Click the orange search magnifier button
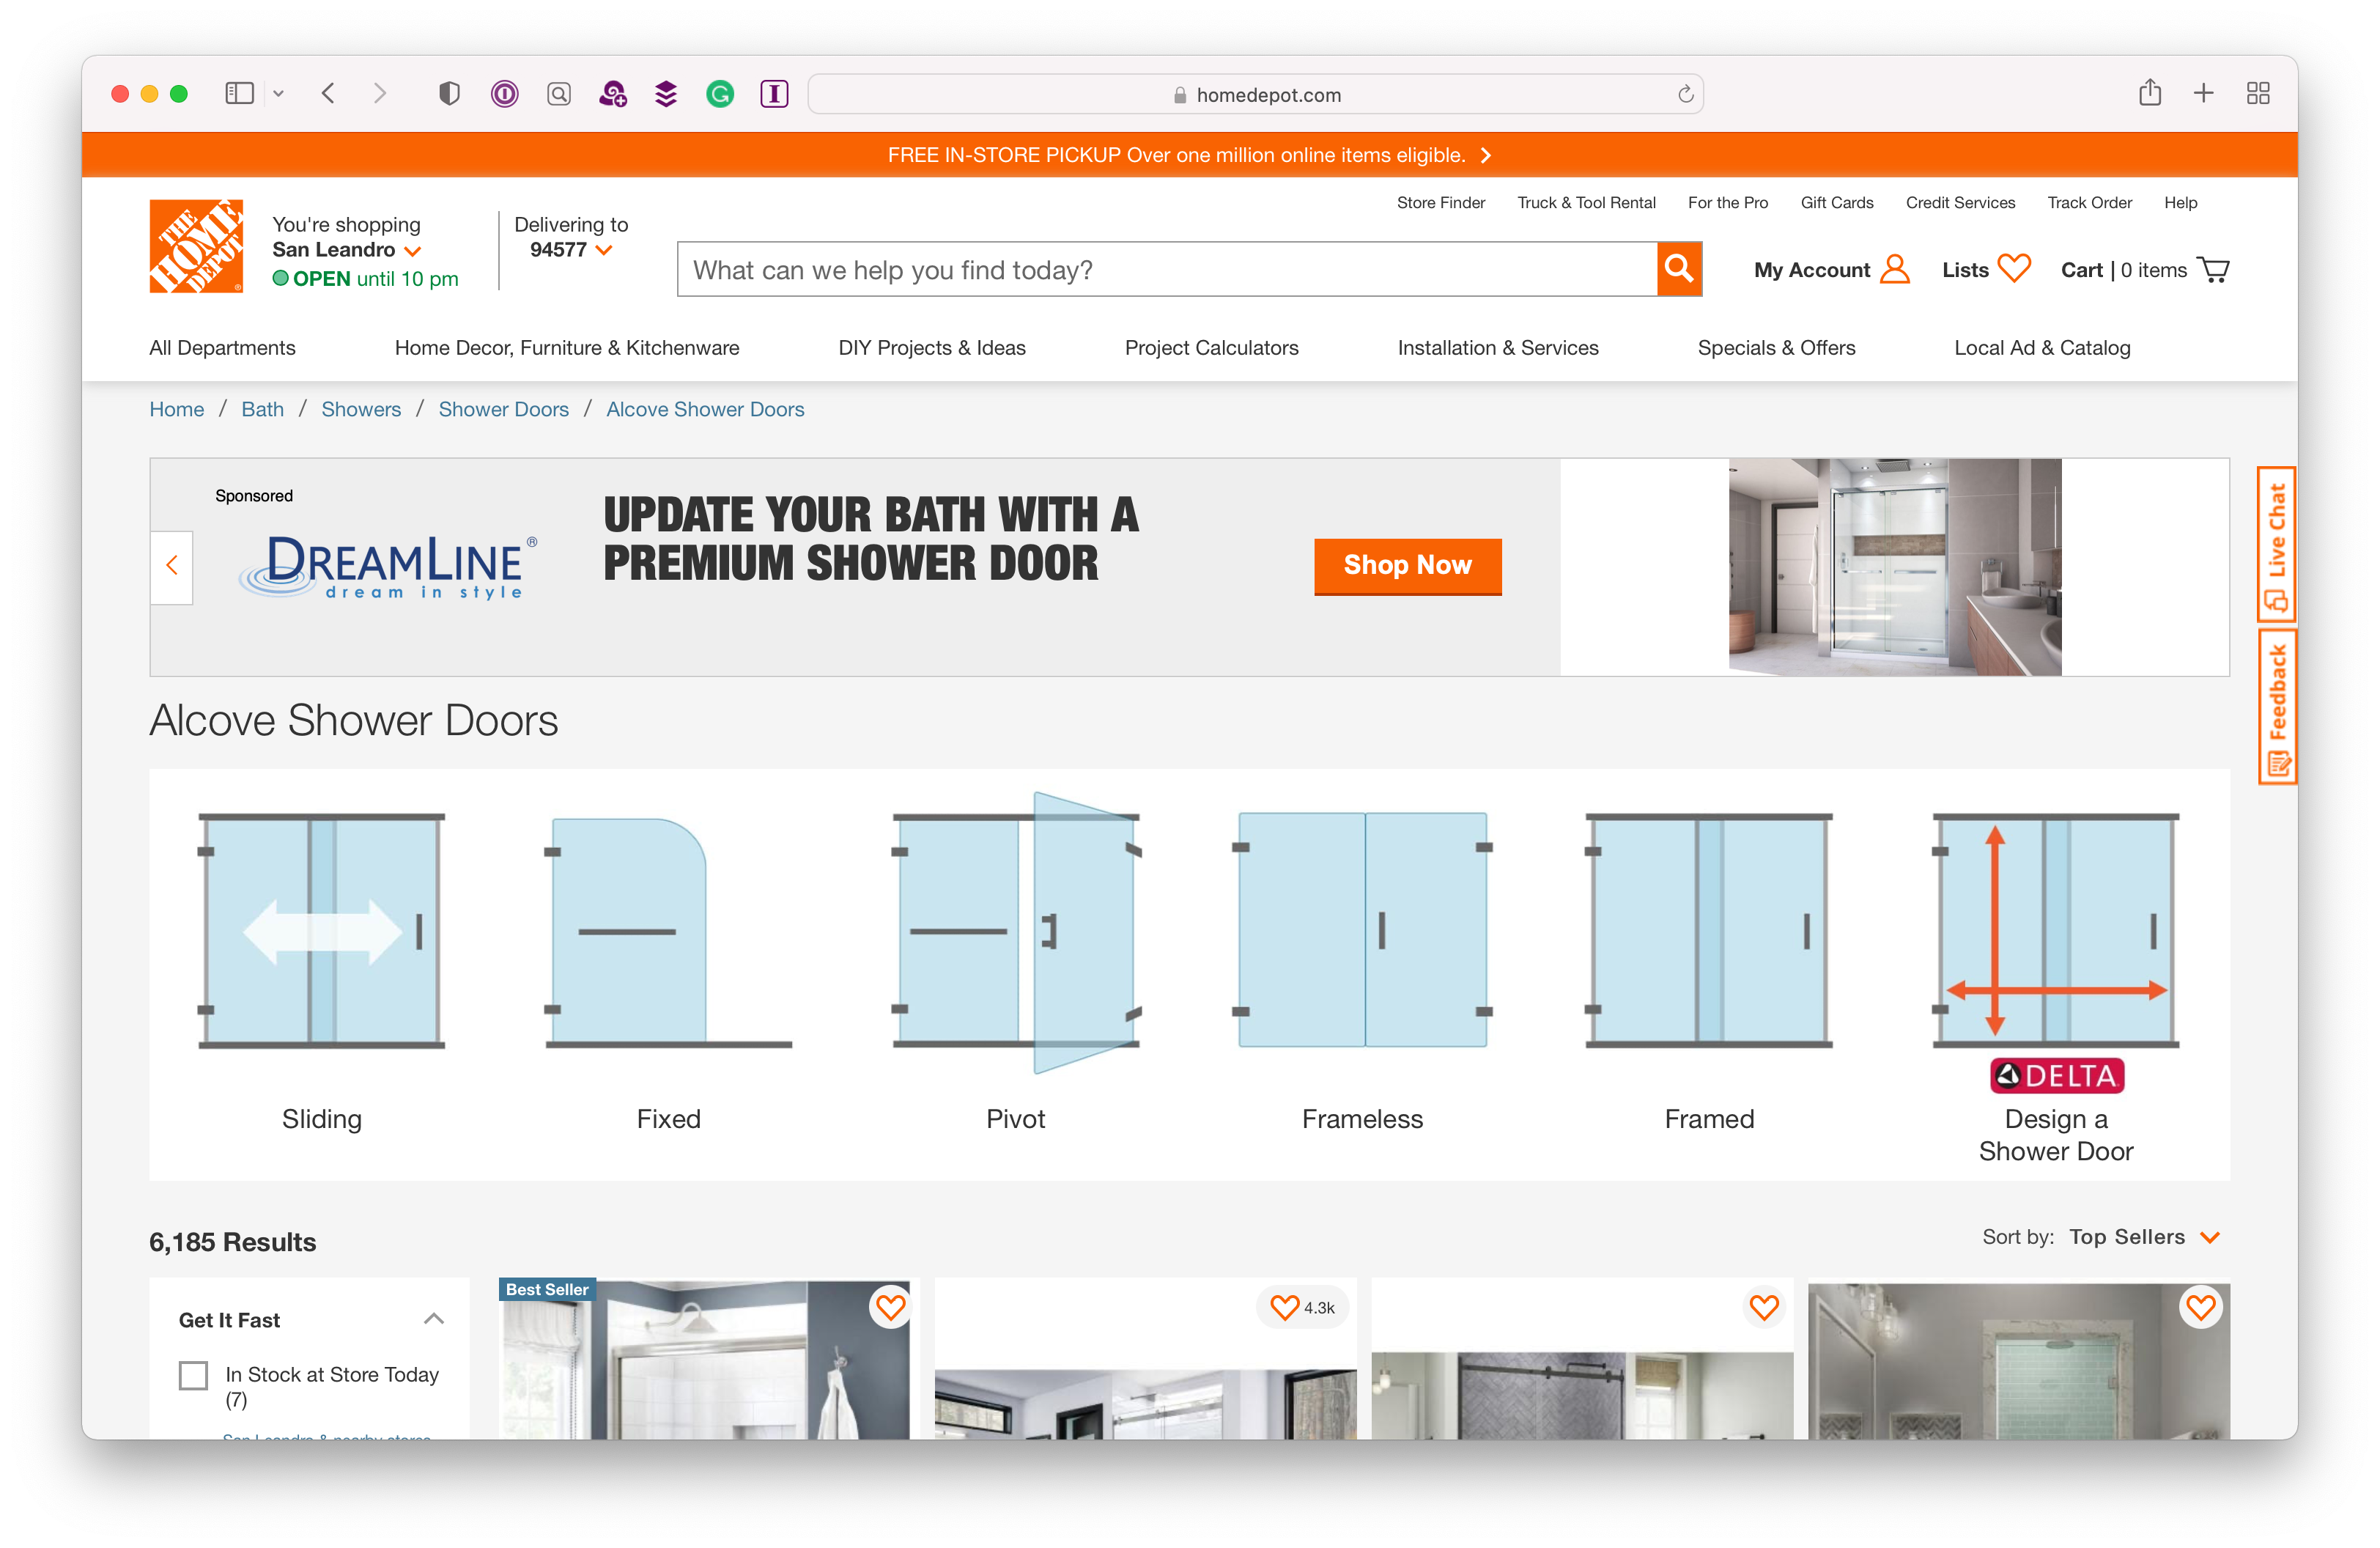 pos(1679,269)
